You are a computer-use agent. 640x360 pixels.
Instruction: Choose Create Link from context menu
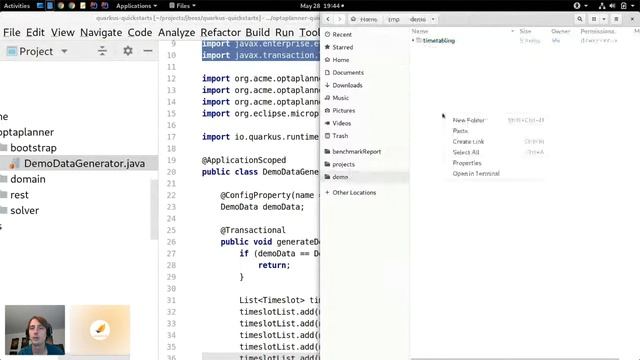coord(468,141)
